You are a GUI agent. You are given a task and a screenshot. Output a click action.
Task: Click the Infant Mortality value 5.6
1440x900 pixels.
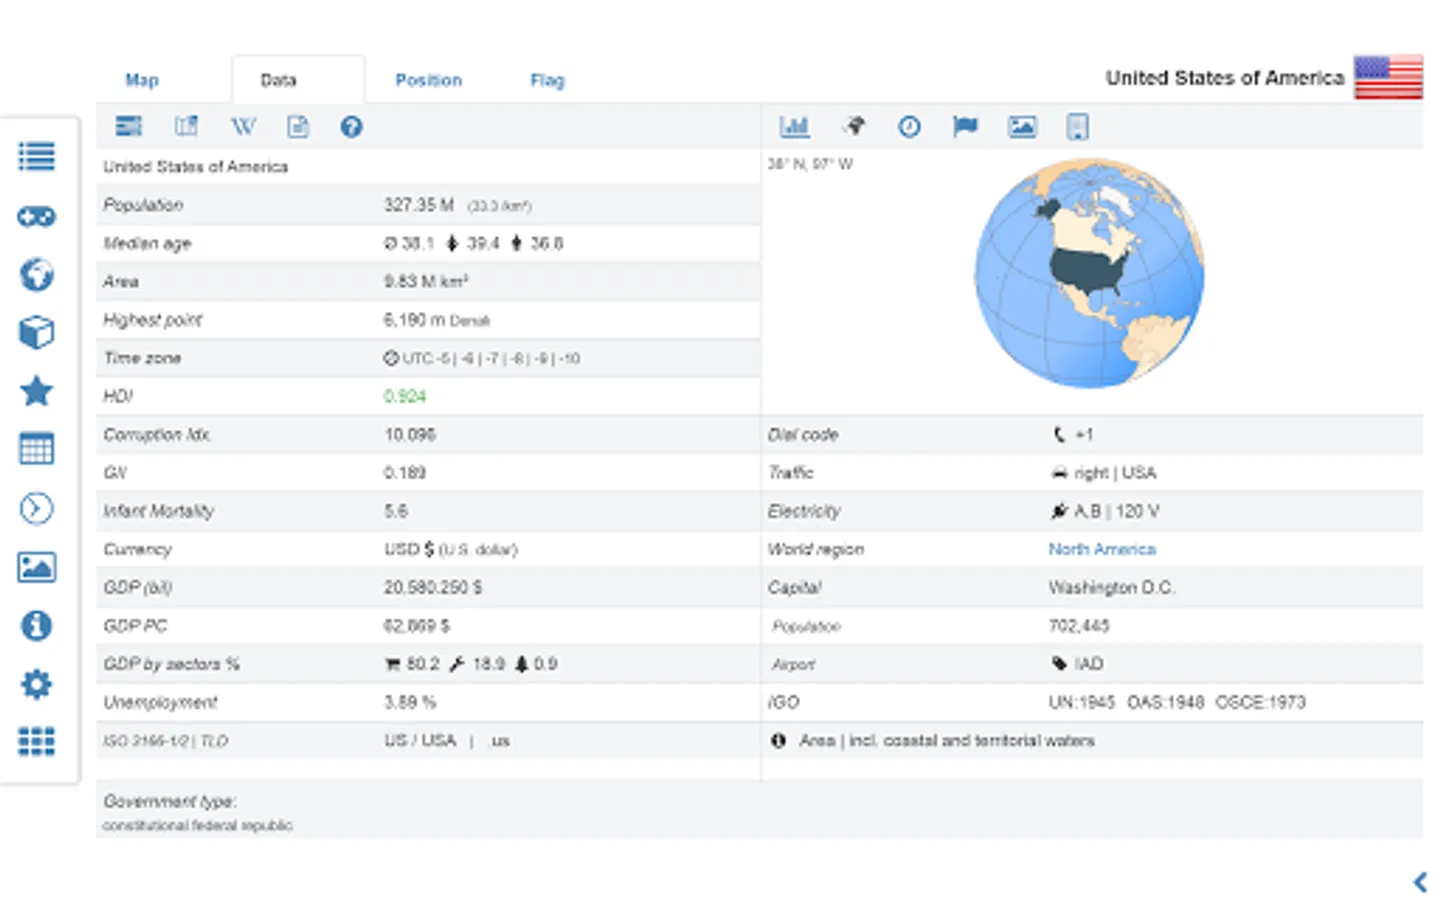point(396,511)
